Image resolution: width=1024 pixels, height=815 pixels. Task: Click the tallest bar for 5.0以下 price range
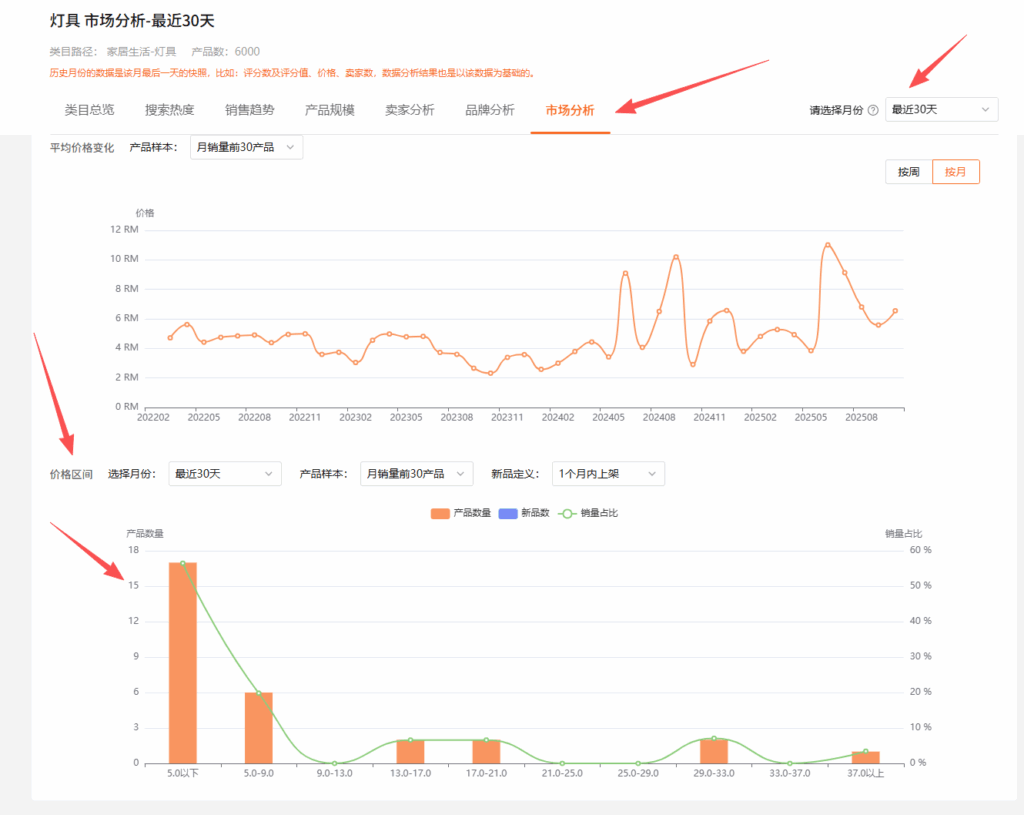tap(183, 662)
